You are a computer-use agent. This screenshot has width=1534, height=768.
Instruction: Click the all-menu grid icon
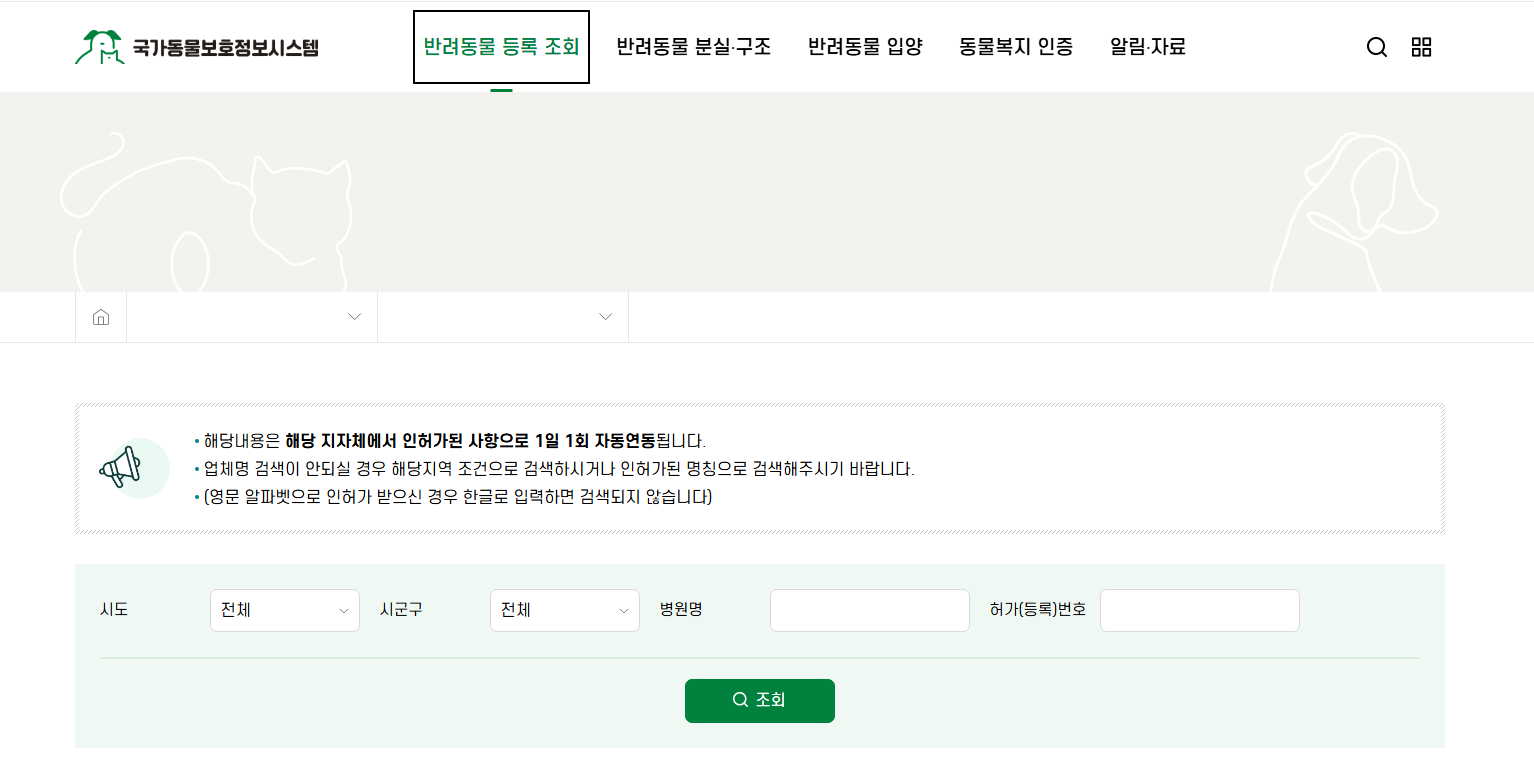pos(1422,46)
